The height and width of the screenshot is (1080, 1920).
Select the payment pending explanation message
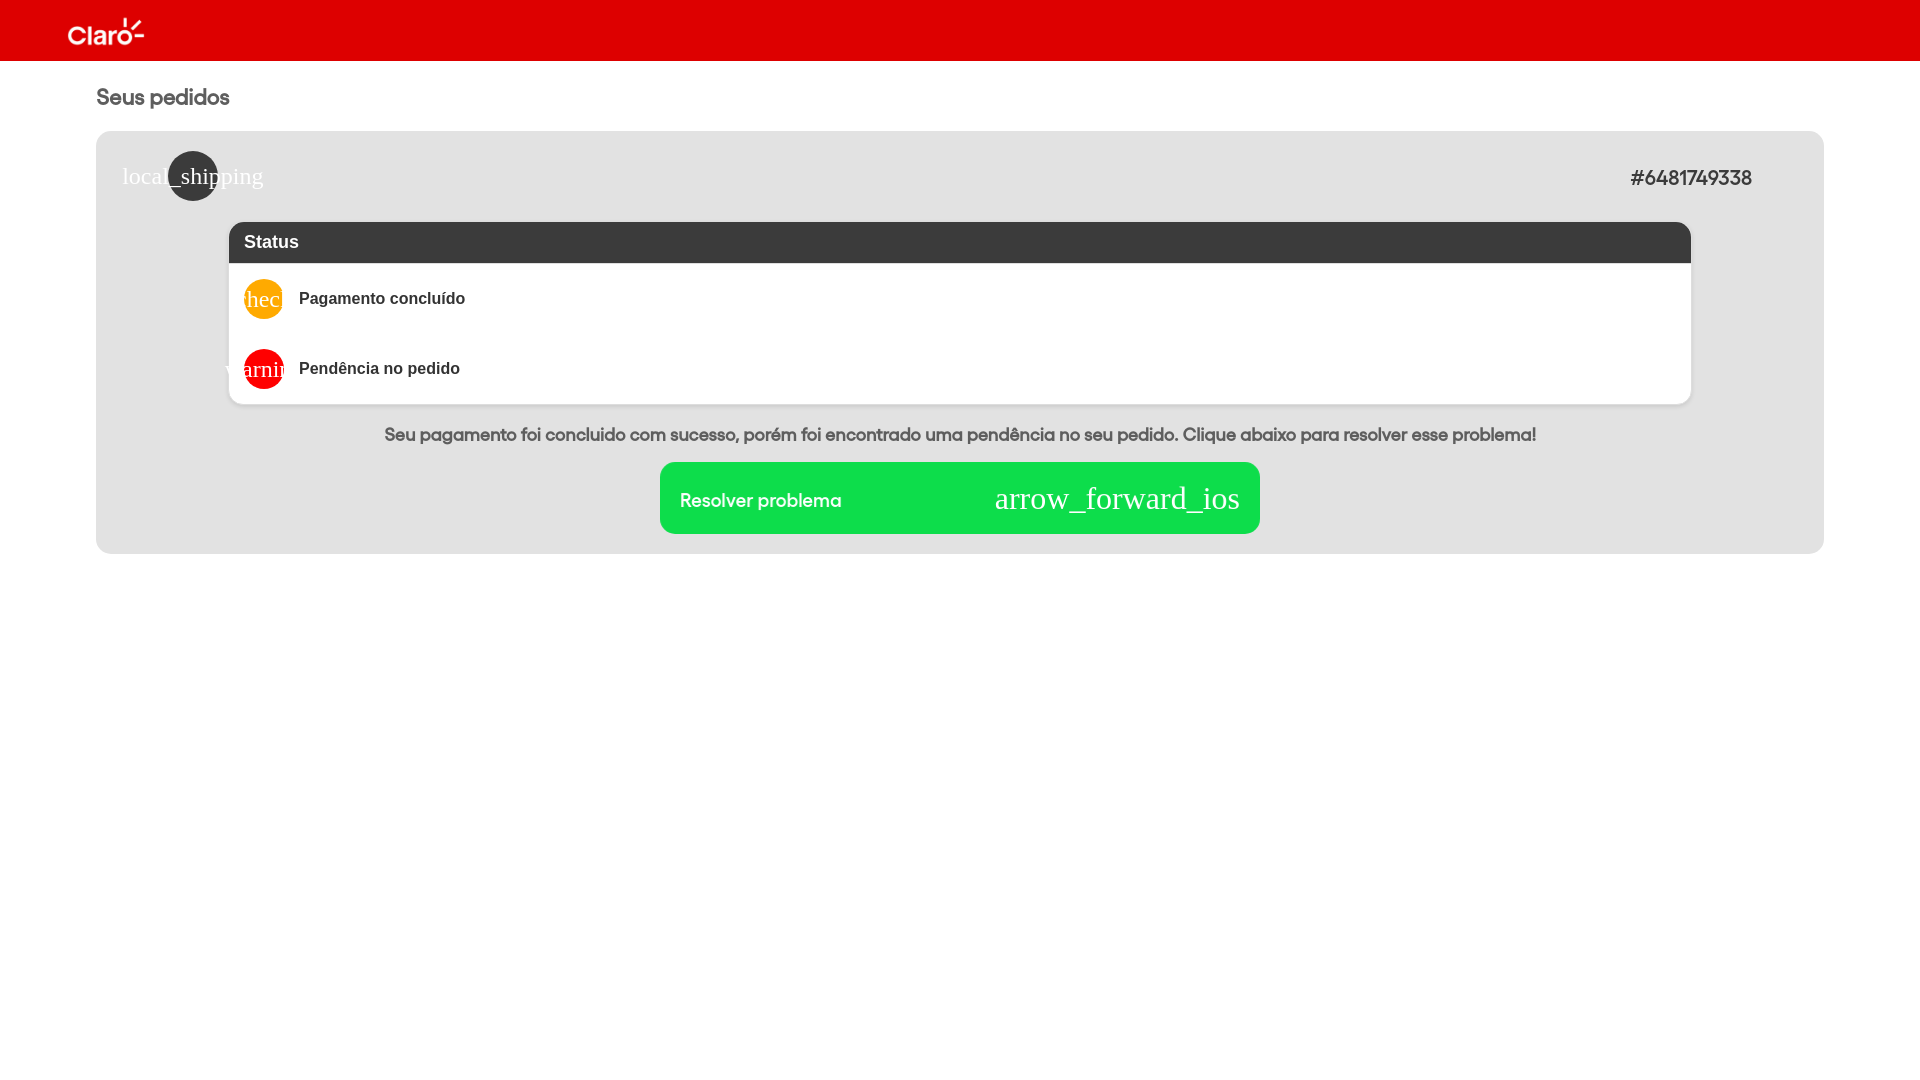(x=960, y=435)
